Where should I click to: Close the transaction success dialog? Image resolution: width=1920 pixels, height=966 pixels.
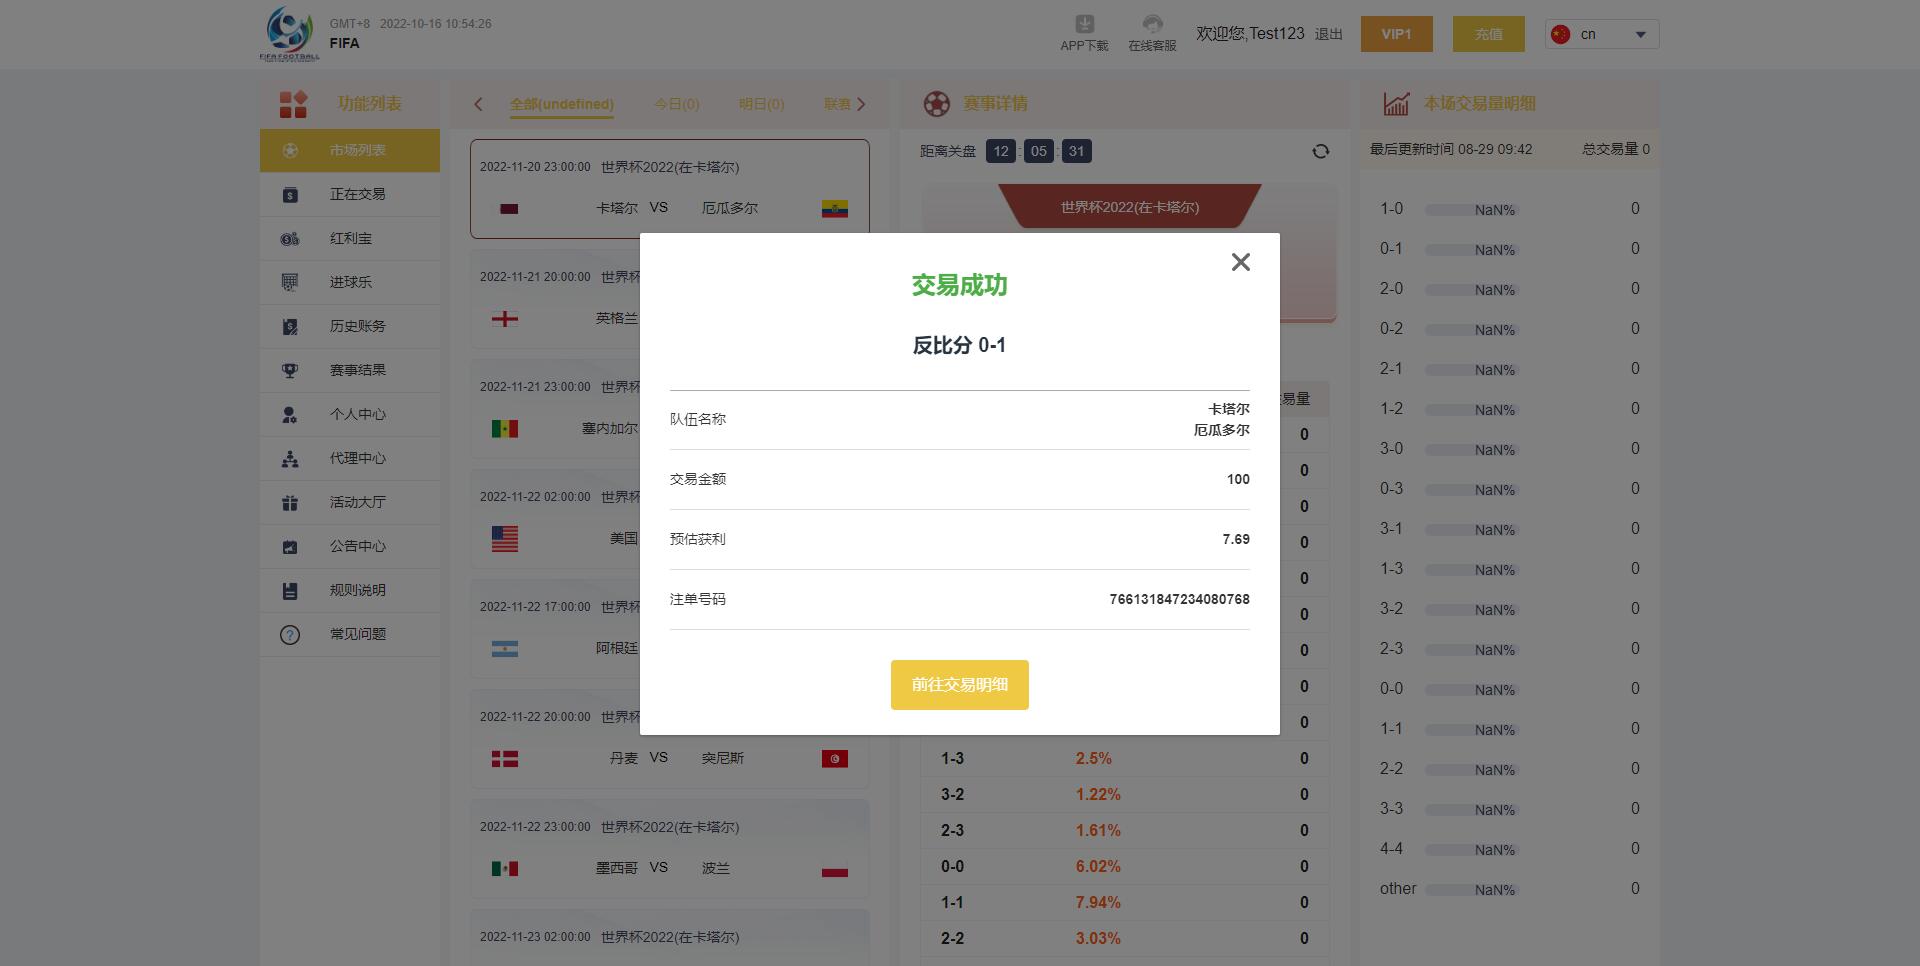[x=1240, y=262]
